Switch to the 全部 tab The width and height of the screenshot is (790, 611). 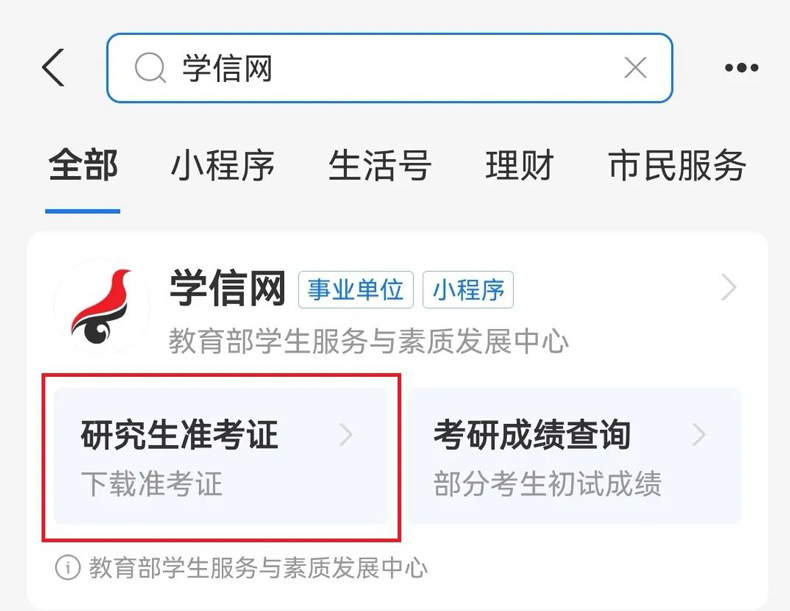(83, 166)
